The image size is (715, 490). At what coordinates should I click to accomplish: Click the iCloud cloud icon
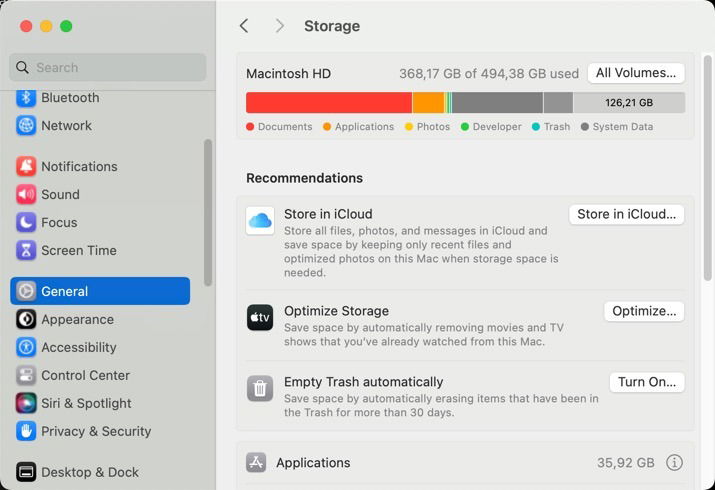coord(260,221)
